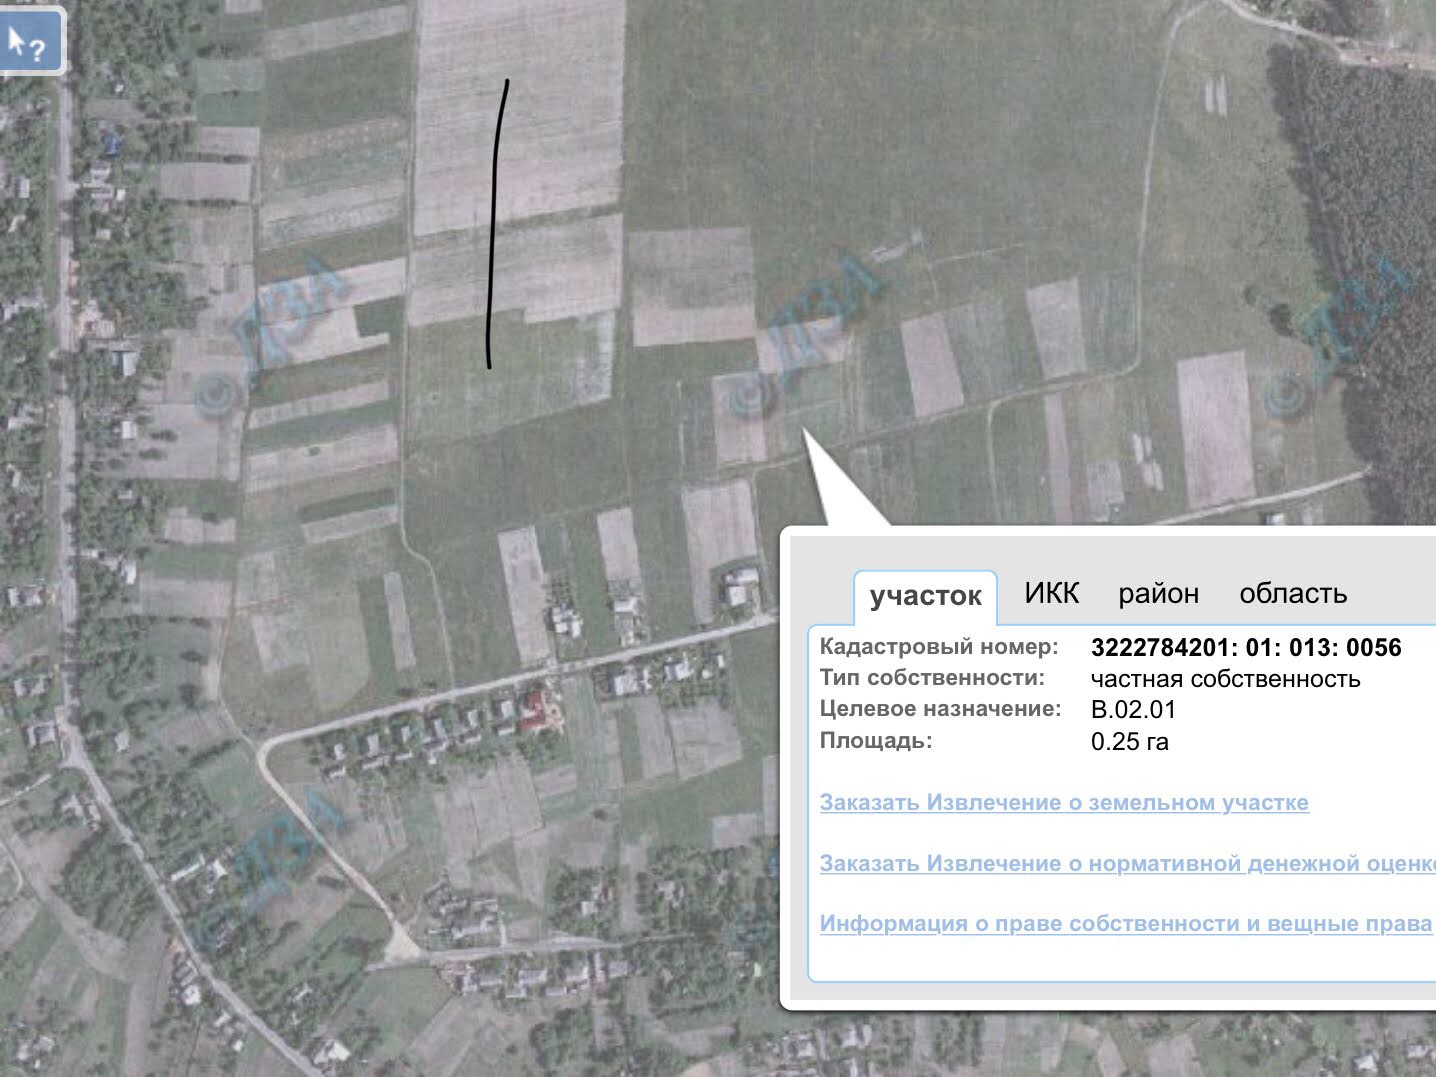The image size is (1436, 1077).
Task: Click the red-roofed house on the map
Action: [533, 711]
